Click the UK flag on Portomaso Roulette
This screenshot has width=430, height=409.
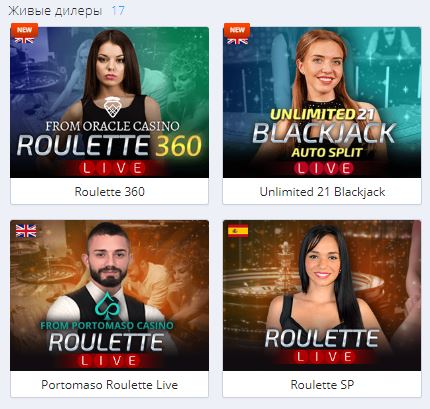26,231
